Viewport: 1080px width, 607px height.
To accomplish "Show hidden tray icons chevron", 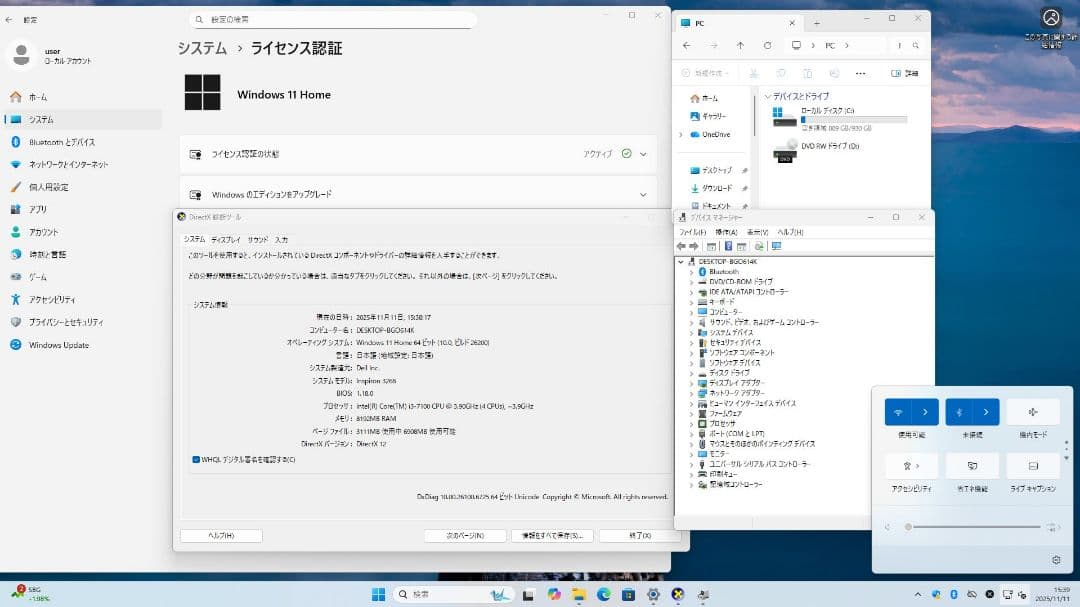I will click(x=917, y=594).
